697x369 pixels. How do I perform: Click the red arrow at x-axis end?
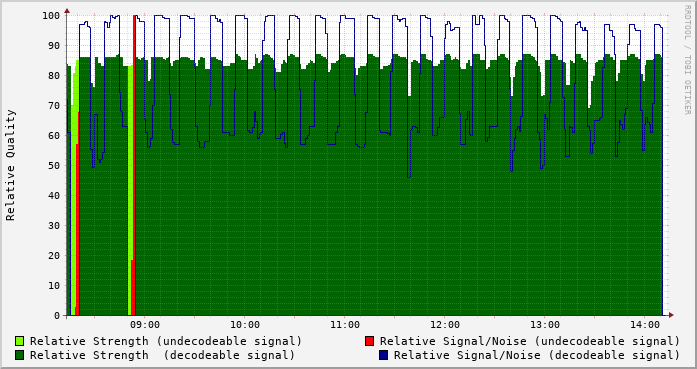[671, 315]
